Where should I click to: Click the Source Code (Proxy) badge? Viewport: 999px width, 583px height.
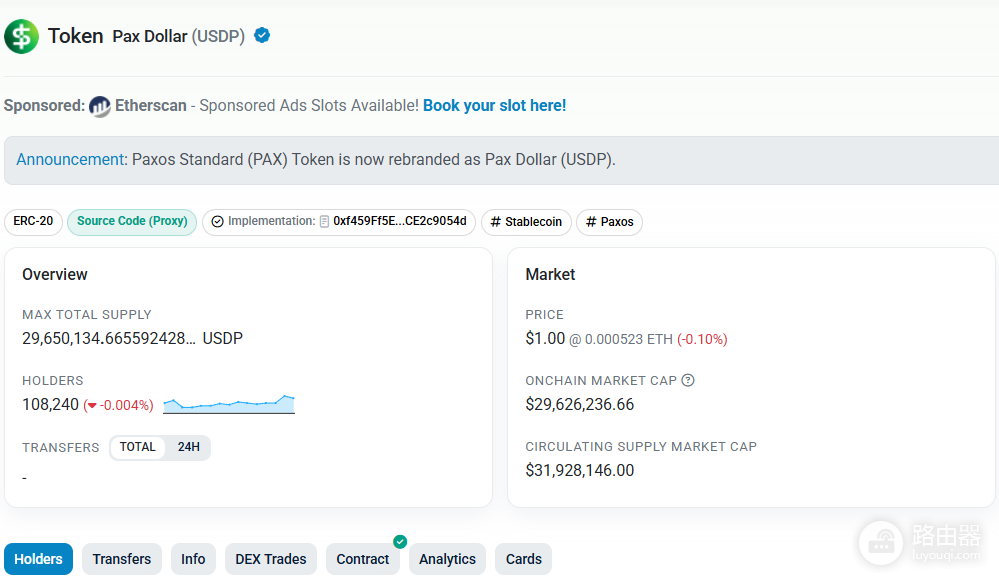click(132, 222)
